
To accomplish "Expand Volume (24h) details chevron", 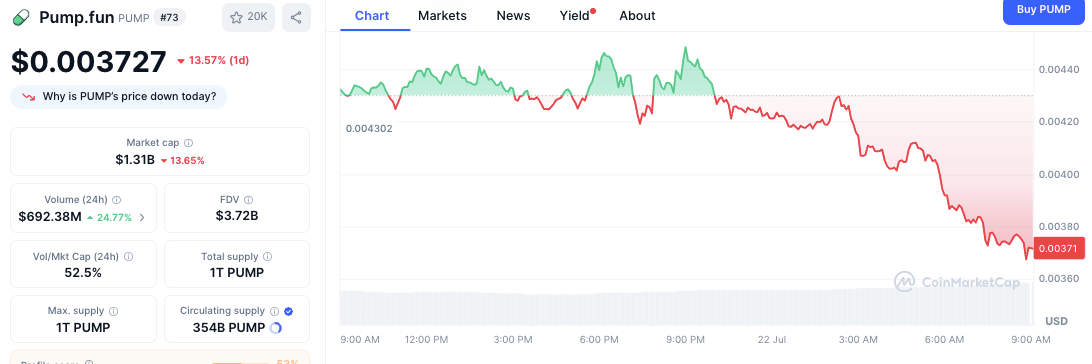I will point(142,217).
